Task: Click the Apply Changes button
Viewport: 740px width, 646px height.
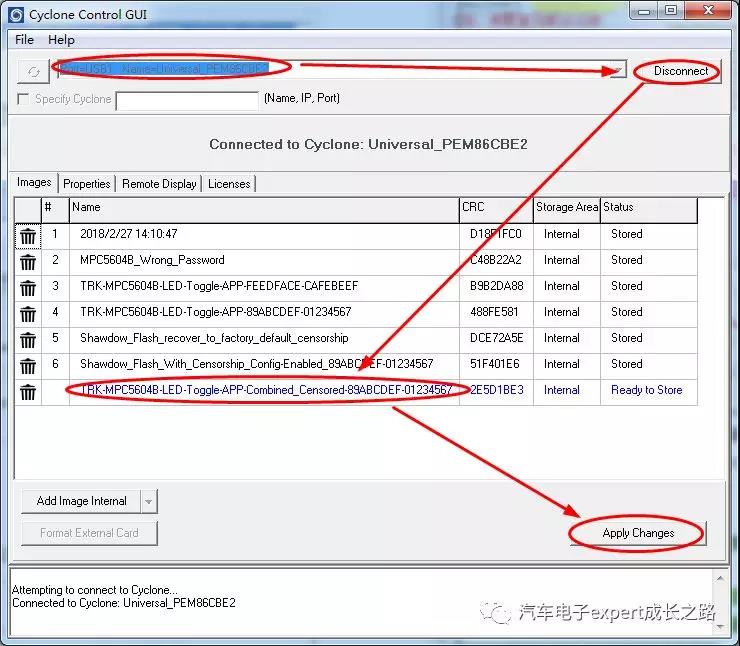Action: [638, 533]
